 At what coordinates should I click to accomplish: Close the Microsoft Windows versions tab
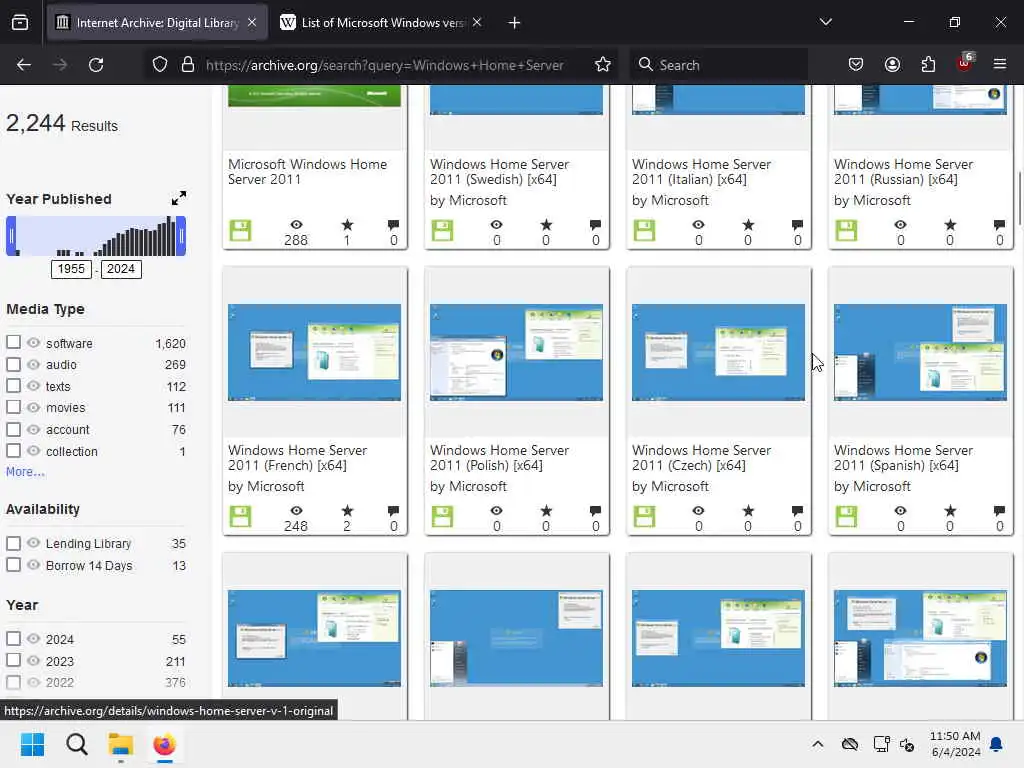[477, 22]
